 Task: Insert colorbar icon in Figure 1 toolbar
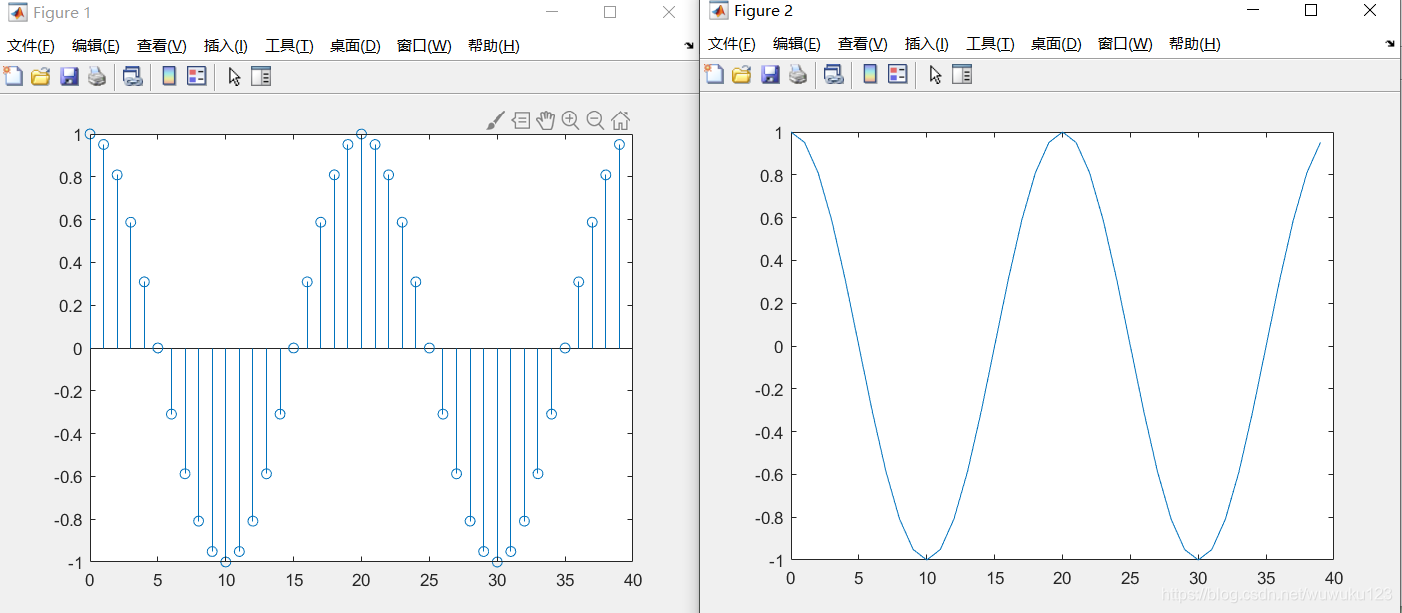(x=169, y=76)
